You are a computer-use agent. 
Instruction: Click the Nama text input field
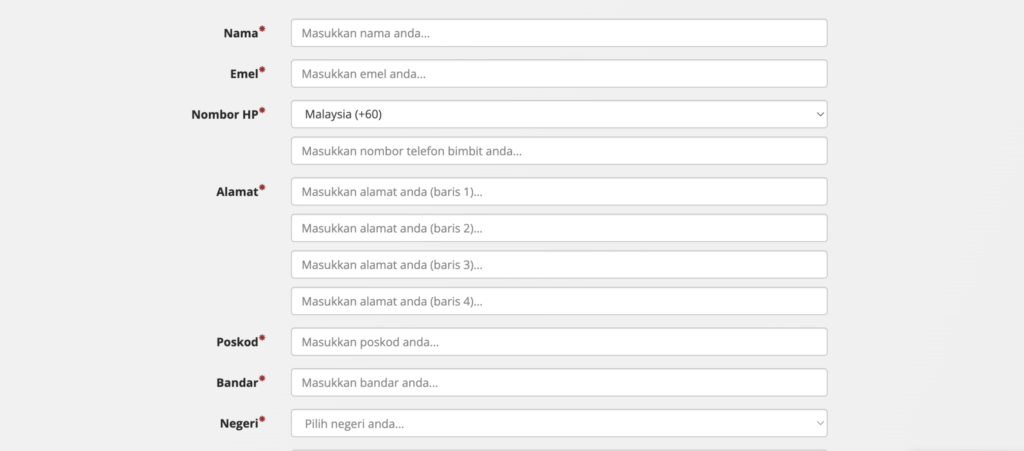[558, 33]
